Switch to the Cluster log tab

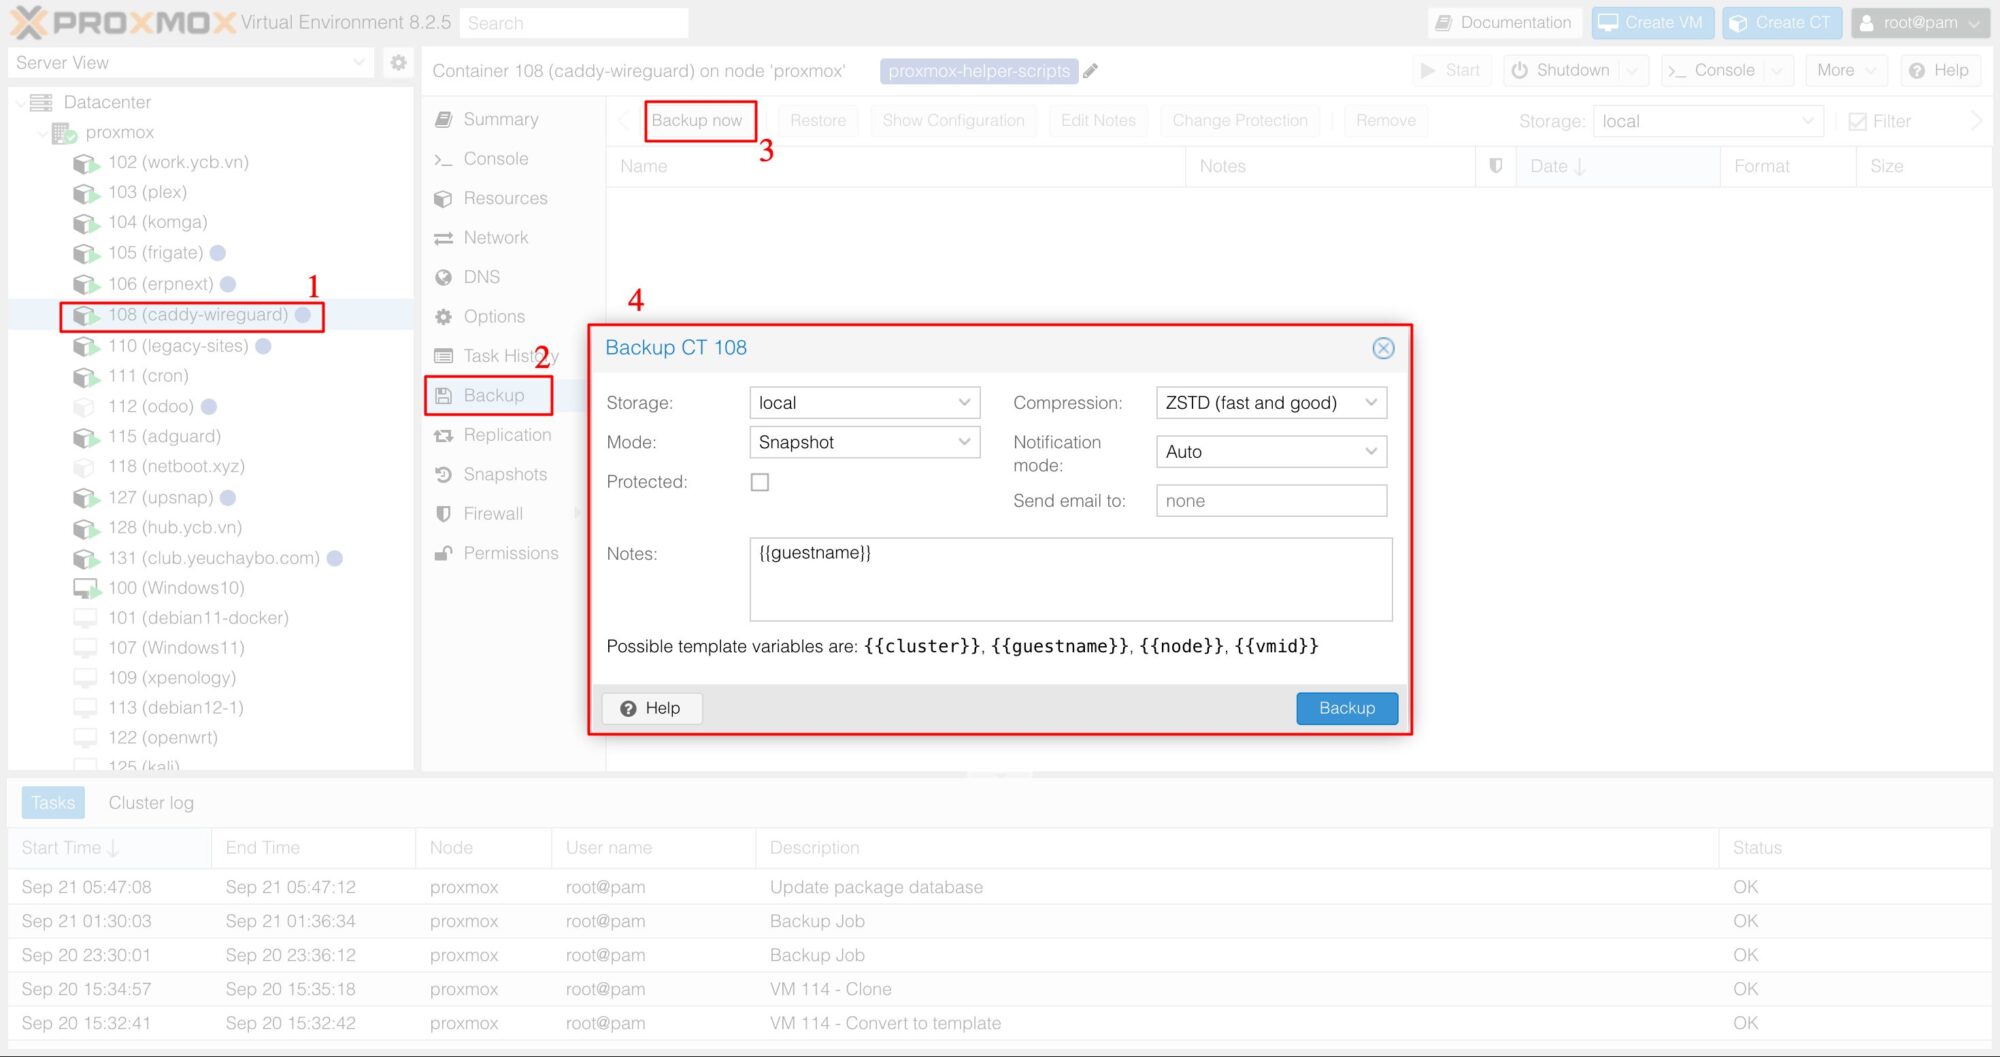(x=151, y=803)
